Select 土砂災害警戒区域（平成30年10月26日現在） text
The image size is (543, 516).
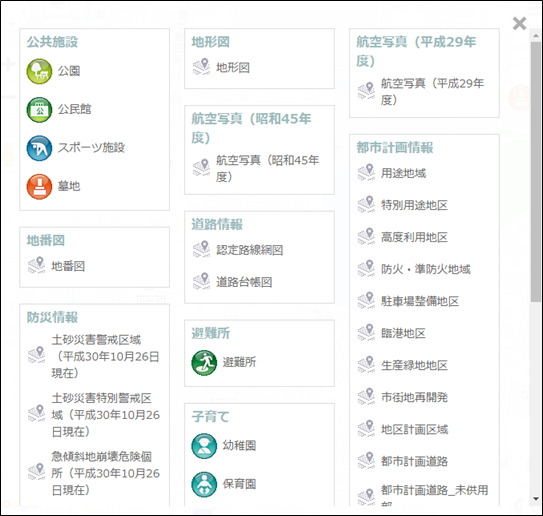[x=105, y=356]
